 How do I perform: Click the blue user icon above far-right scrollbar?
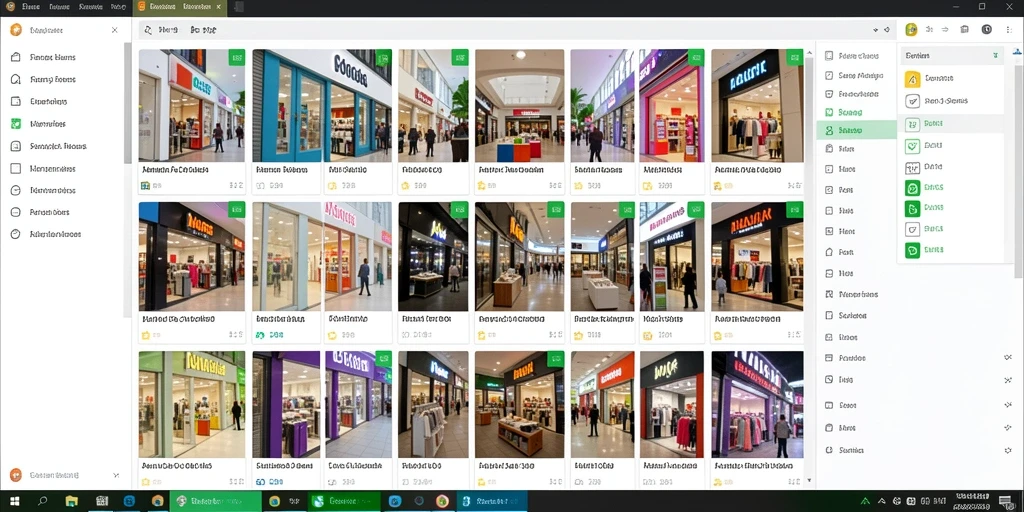1017,51
